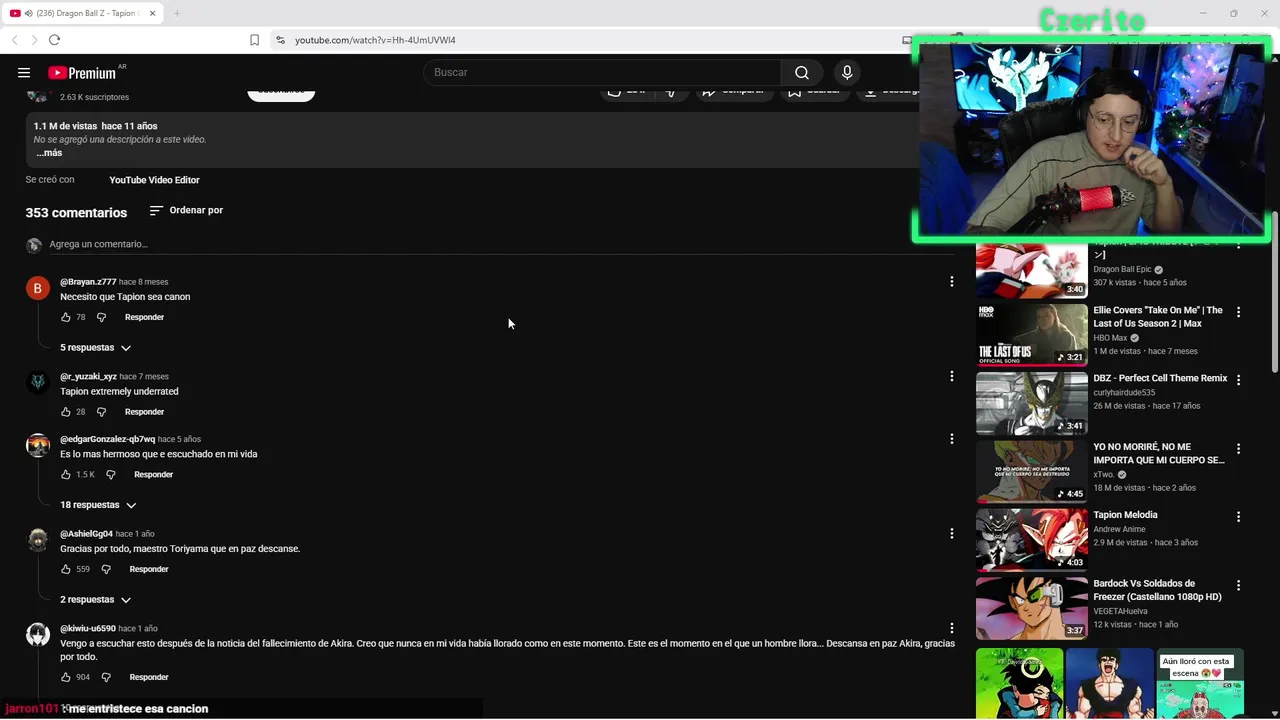The width and height of the screenshot is (1280, 720).
Task: Open a new browser tab
Action: click(177, 13)
